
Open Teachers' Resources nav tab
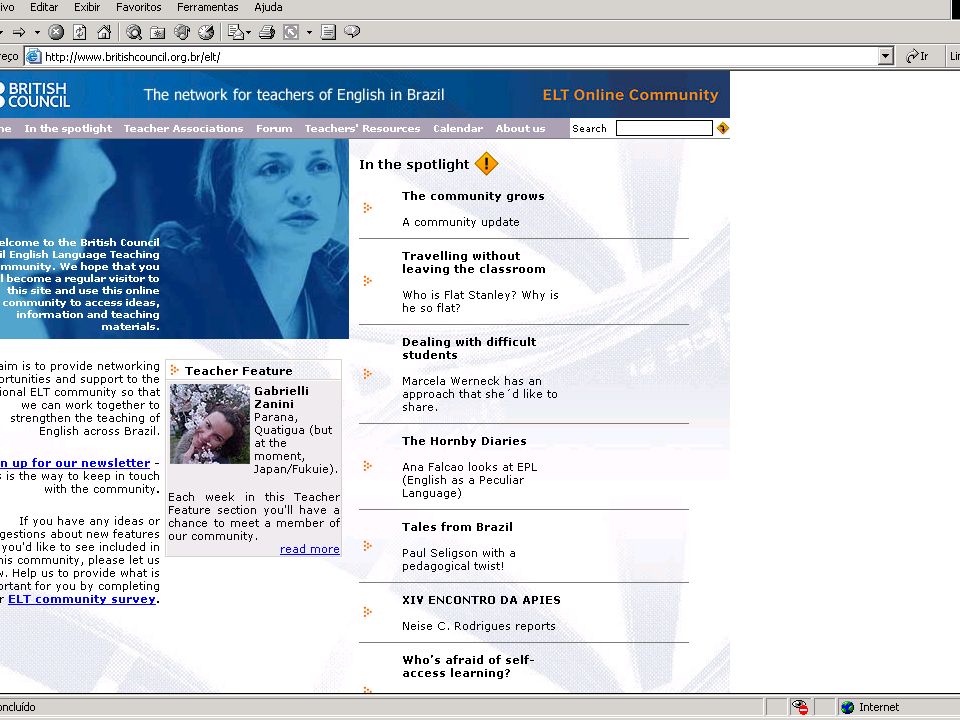pyautogui.click(x=362, y=129)
